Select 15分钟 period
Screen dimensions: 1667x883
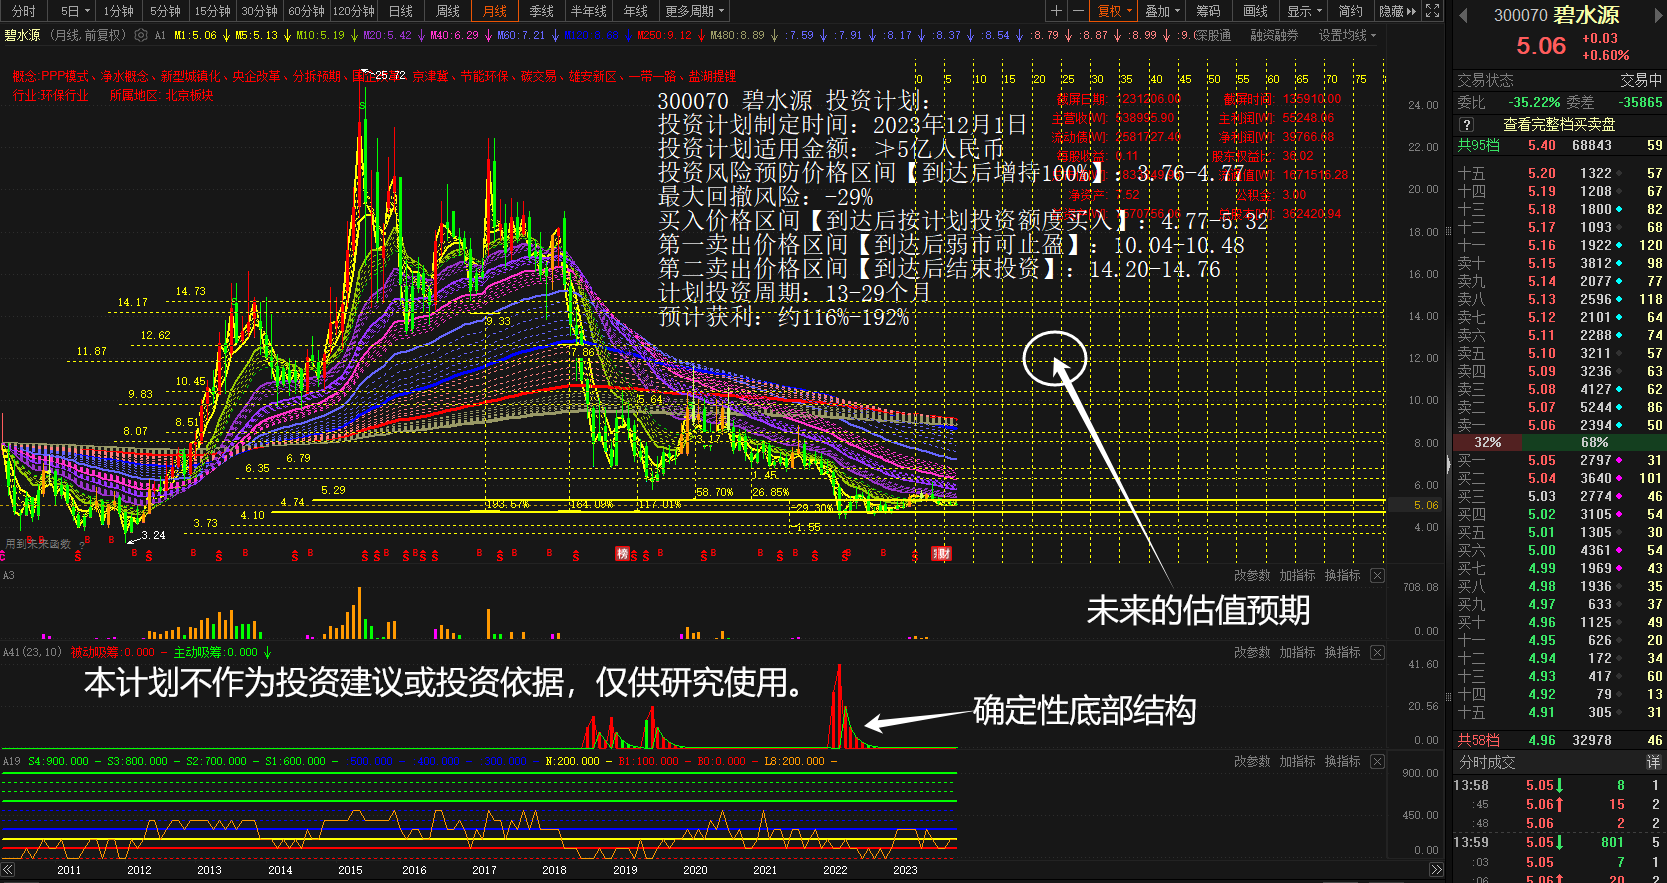click(212, 11)
